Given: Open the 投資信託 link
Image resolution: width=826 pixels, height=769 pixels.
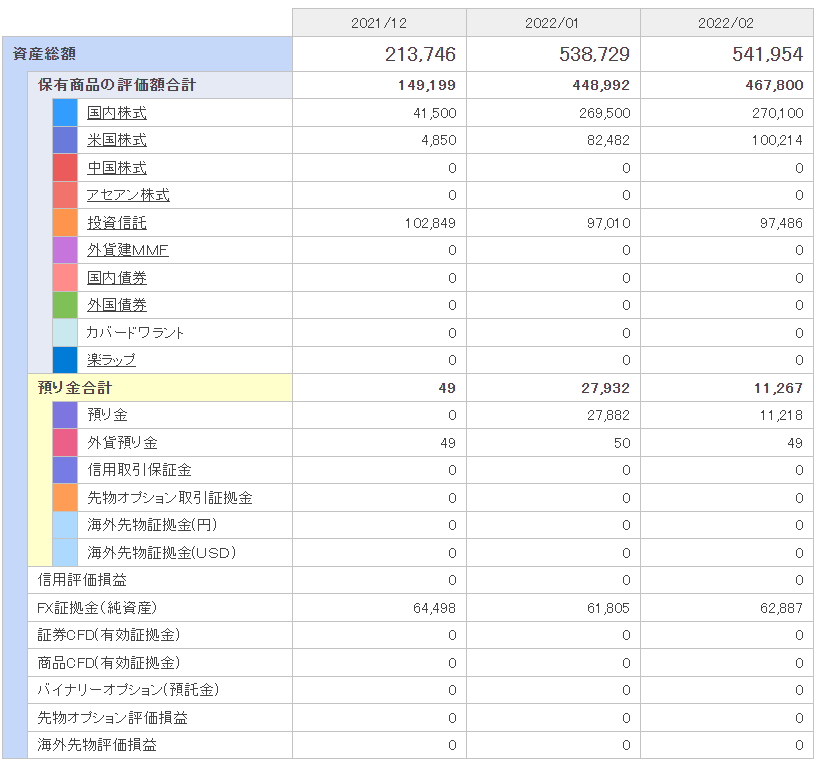Looking at the screenshot, I should [116, 223].
